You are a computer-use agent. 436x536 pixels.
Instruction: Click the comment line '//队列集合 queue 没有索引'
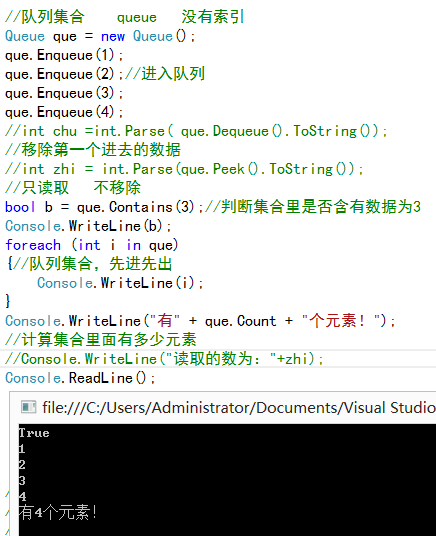124,16
